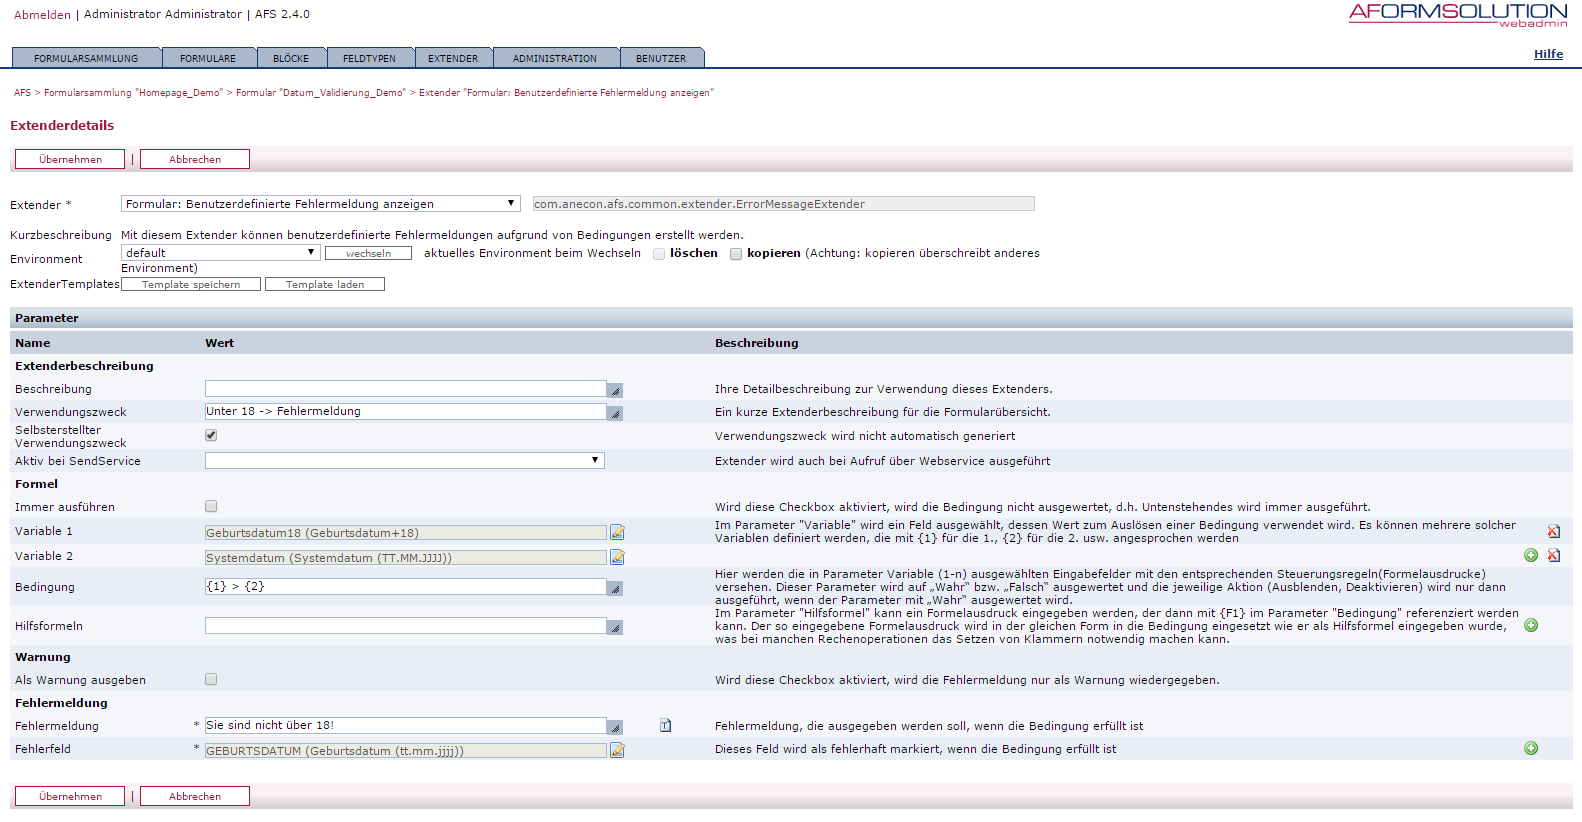This screenshot has height=822, width=1582.
Task: Add another Fehlerfeld entry
Action: coord(1531,748)
